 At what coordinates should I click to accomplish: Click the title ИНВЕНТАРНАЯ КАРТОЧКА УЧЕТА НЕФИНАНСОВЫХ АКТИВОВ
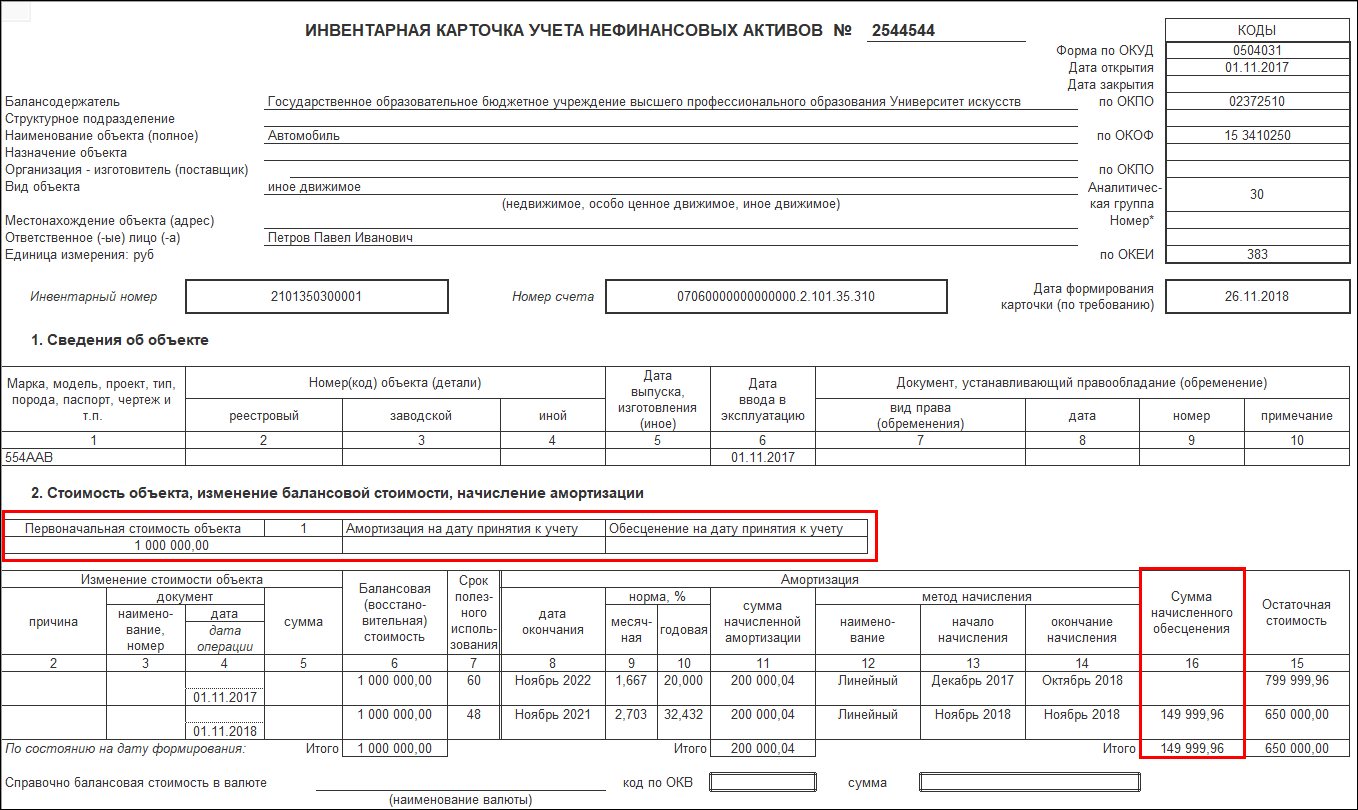coord(566,31)
